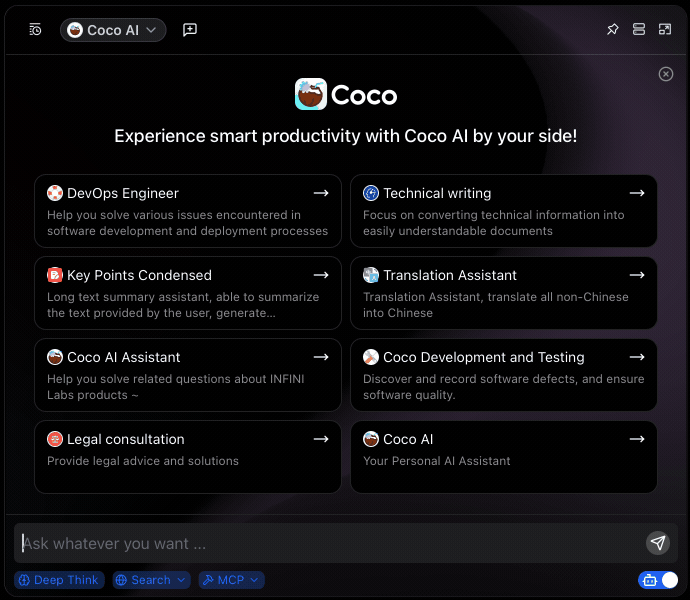This screenshot has height=600, width=690.
Task: Click the Key Points Condensed red icon
Action: (x=55, y=275)
